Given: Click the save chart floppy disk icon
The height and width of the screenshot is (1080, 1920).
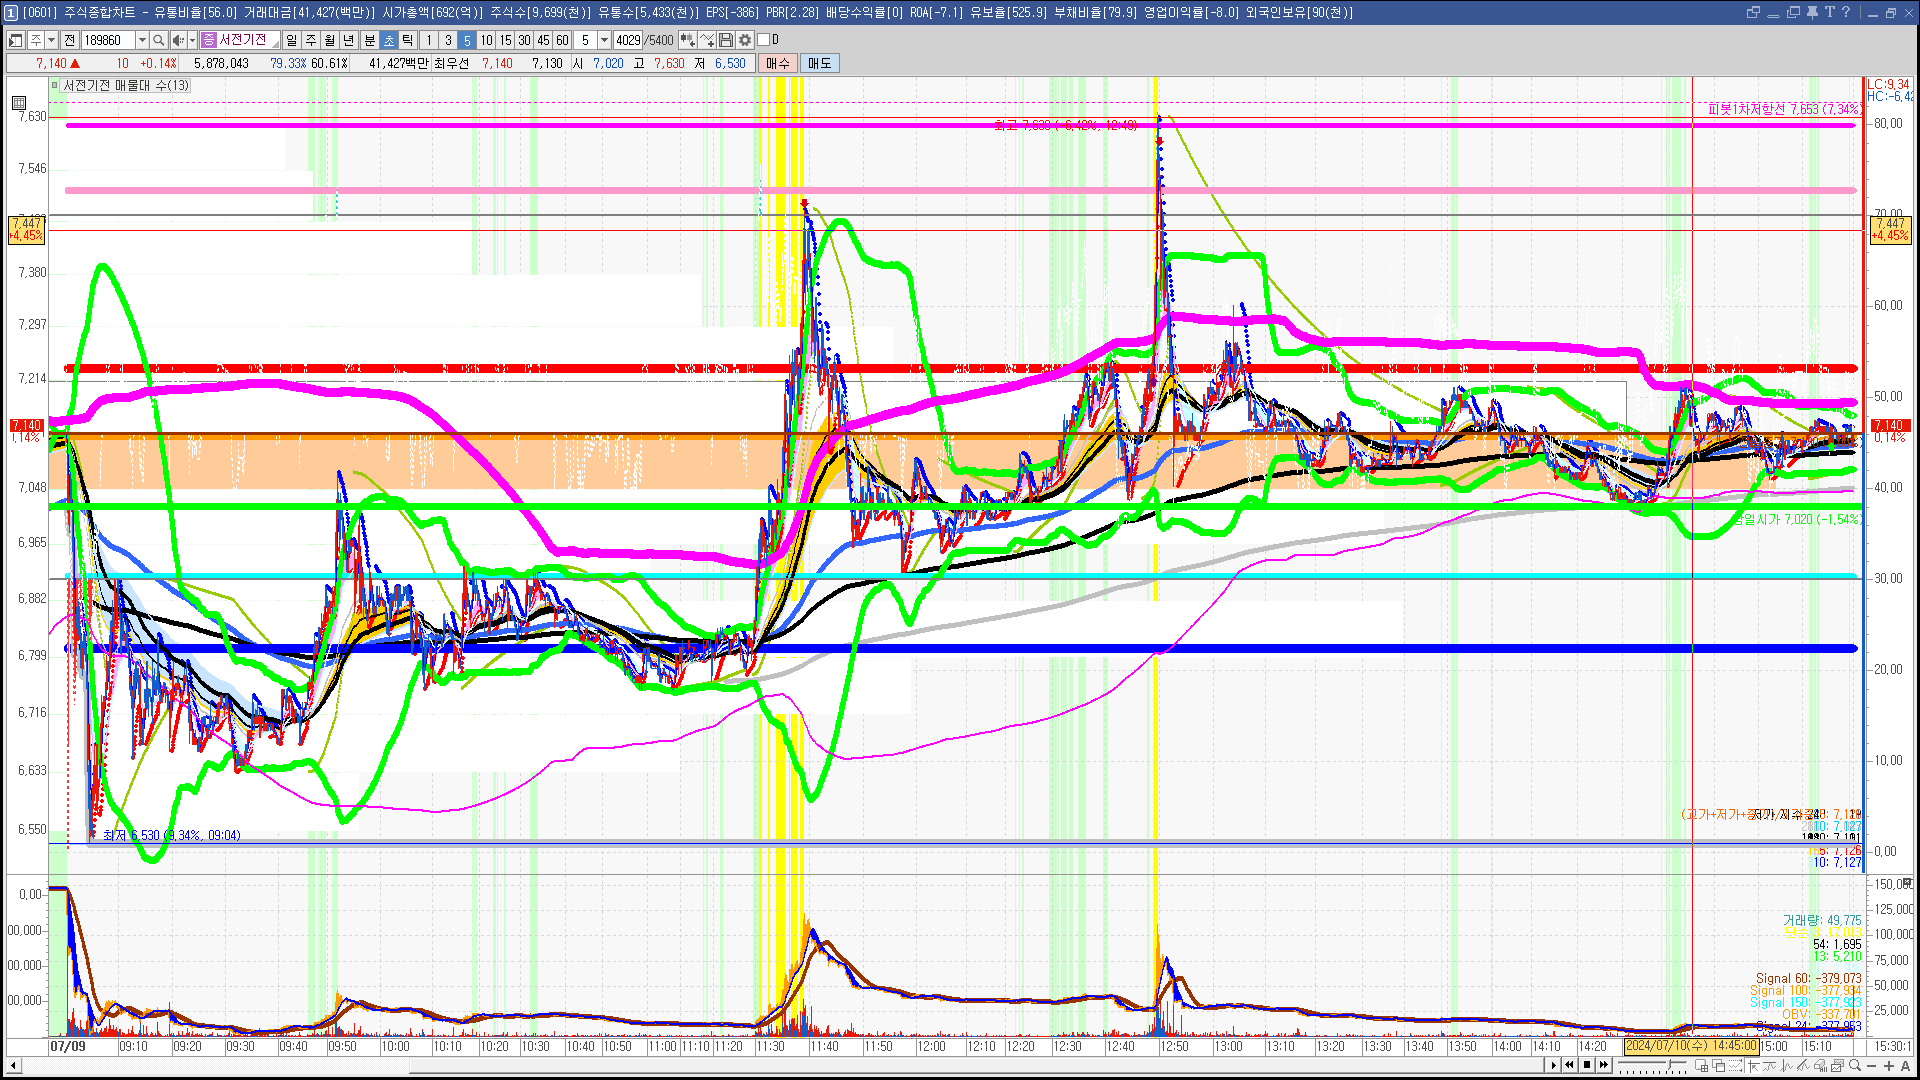Looking at the screenshot, I should [x=726, y=40].
